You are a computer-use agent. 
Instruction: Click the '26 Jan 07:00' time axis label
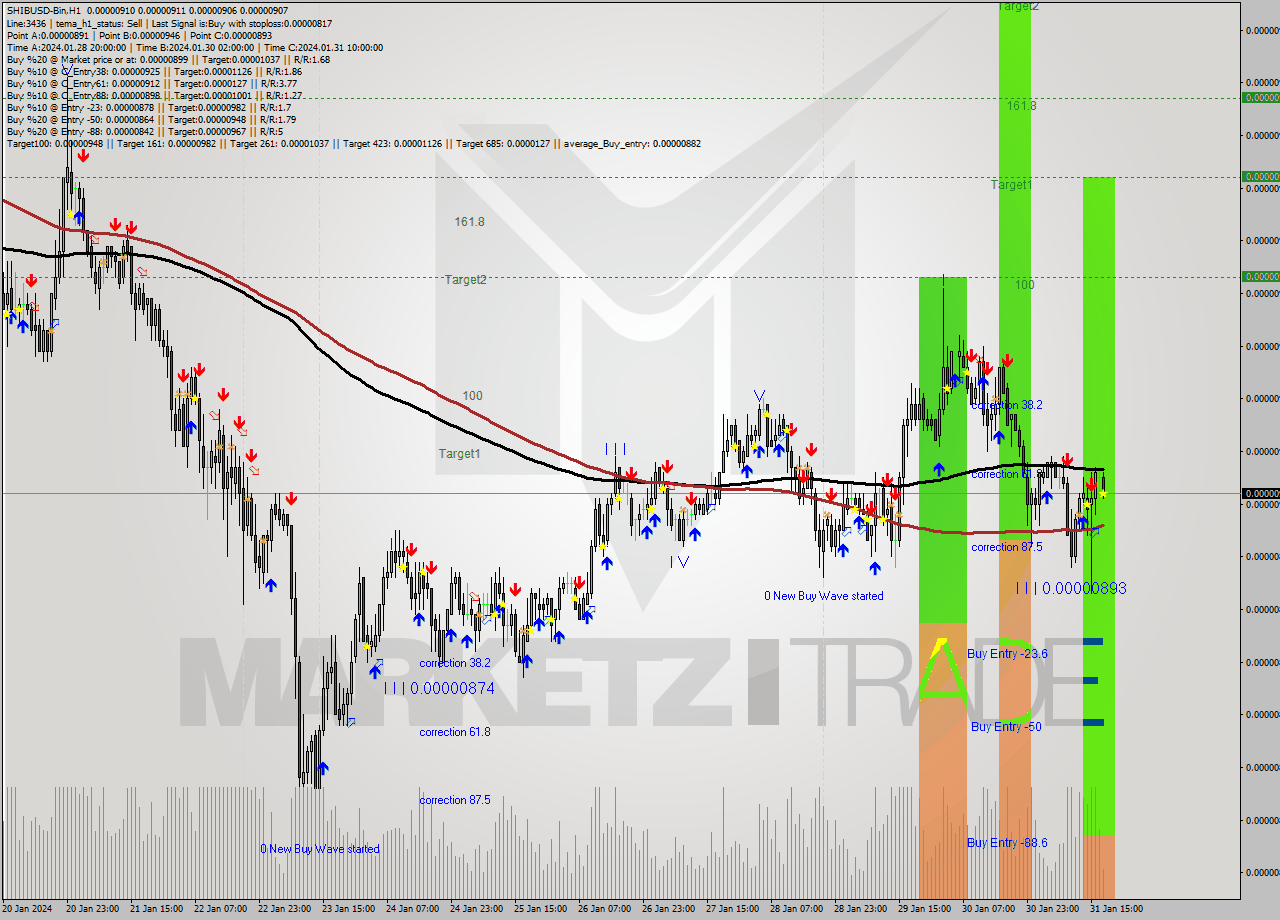click(x=604, y=909)
